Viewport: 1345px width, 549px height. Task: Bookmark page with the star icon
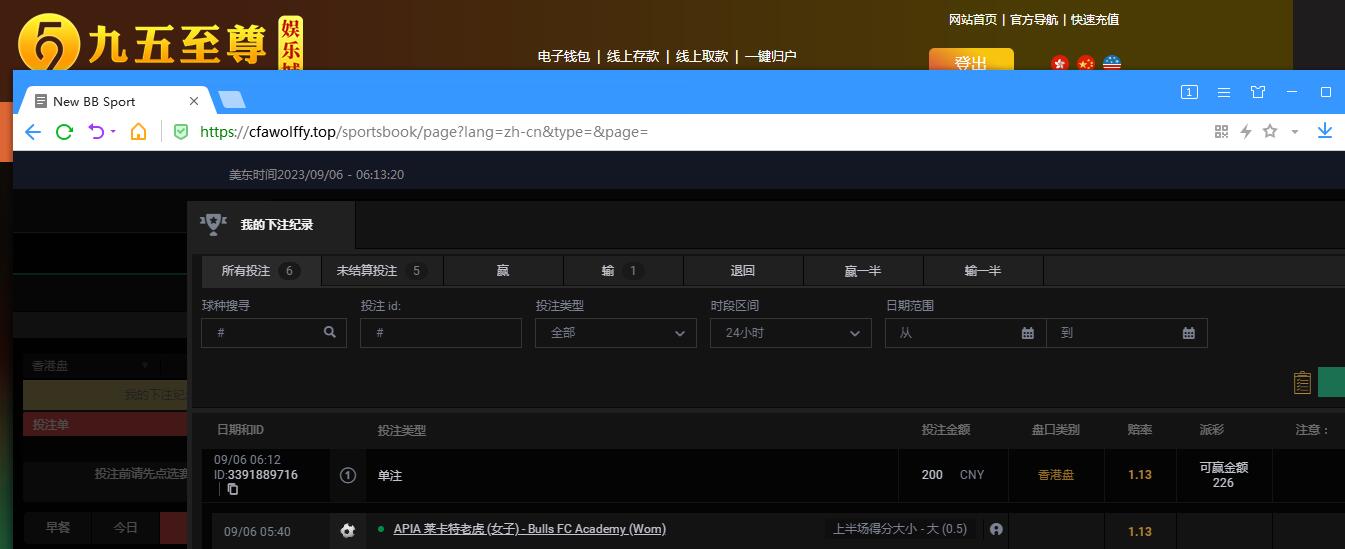tap(1270, 131)
